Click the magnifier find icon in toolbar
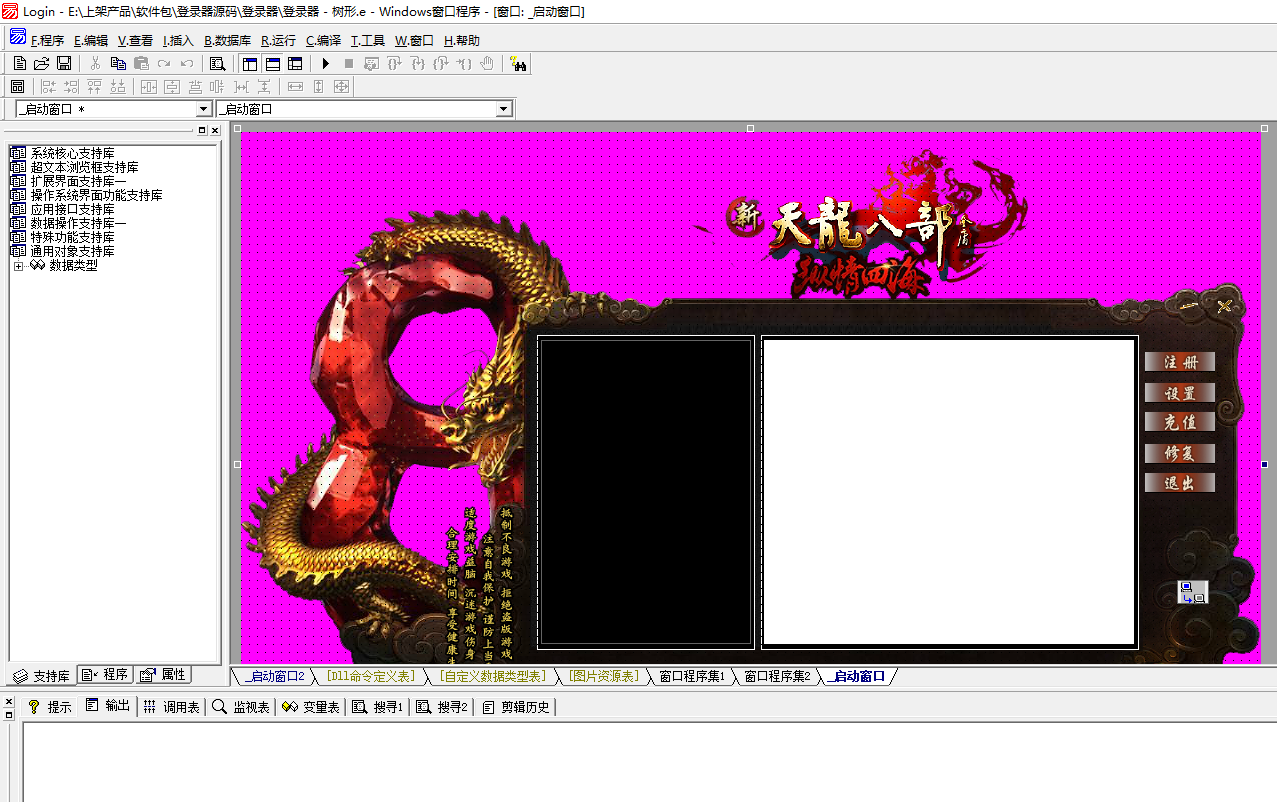The width and height of the screenshot is (1277, 802). pos(217,64)
